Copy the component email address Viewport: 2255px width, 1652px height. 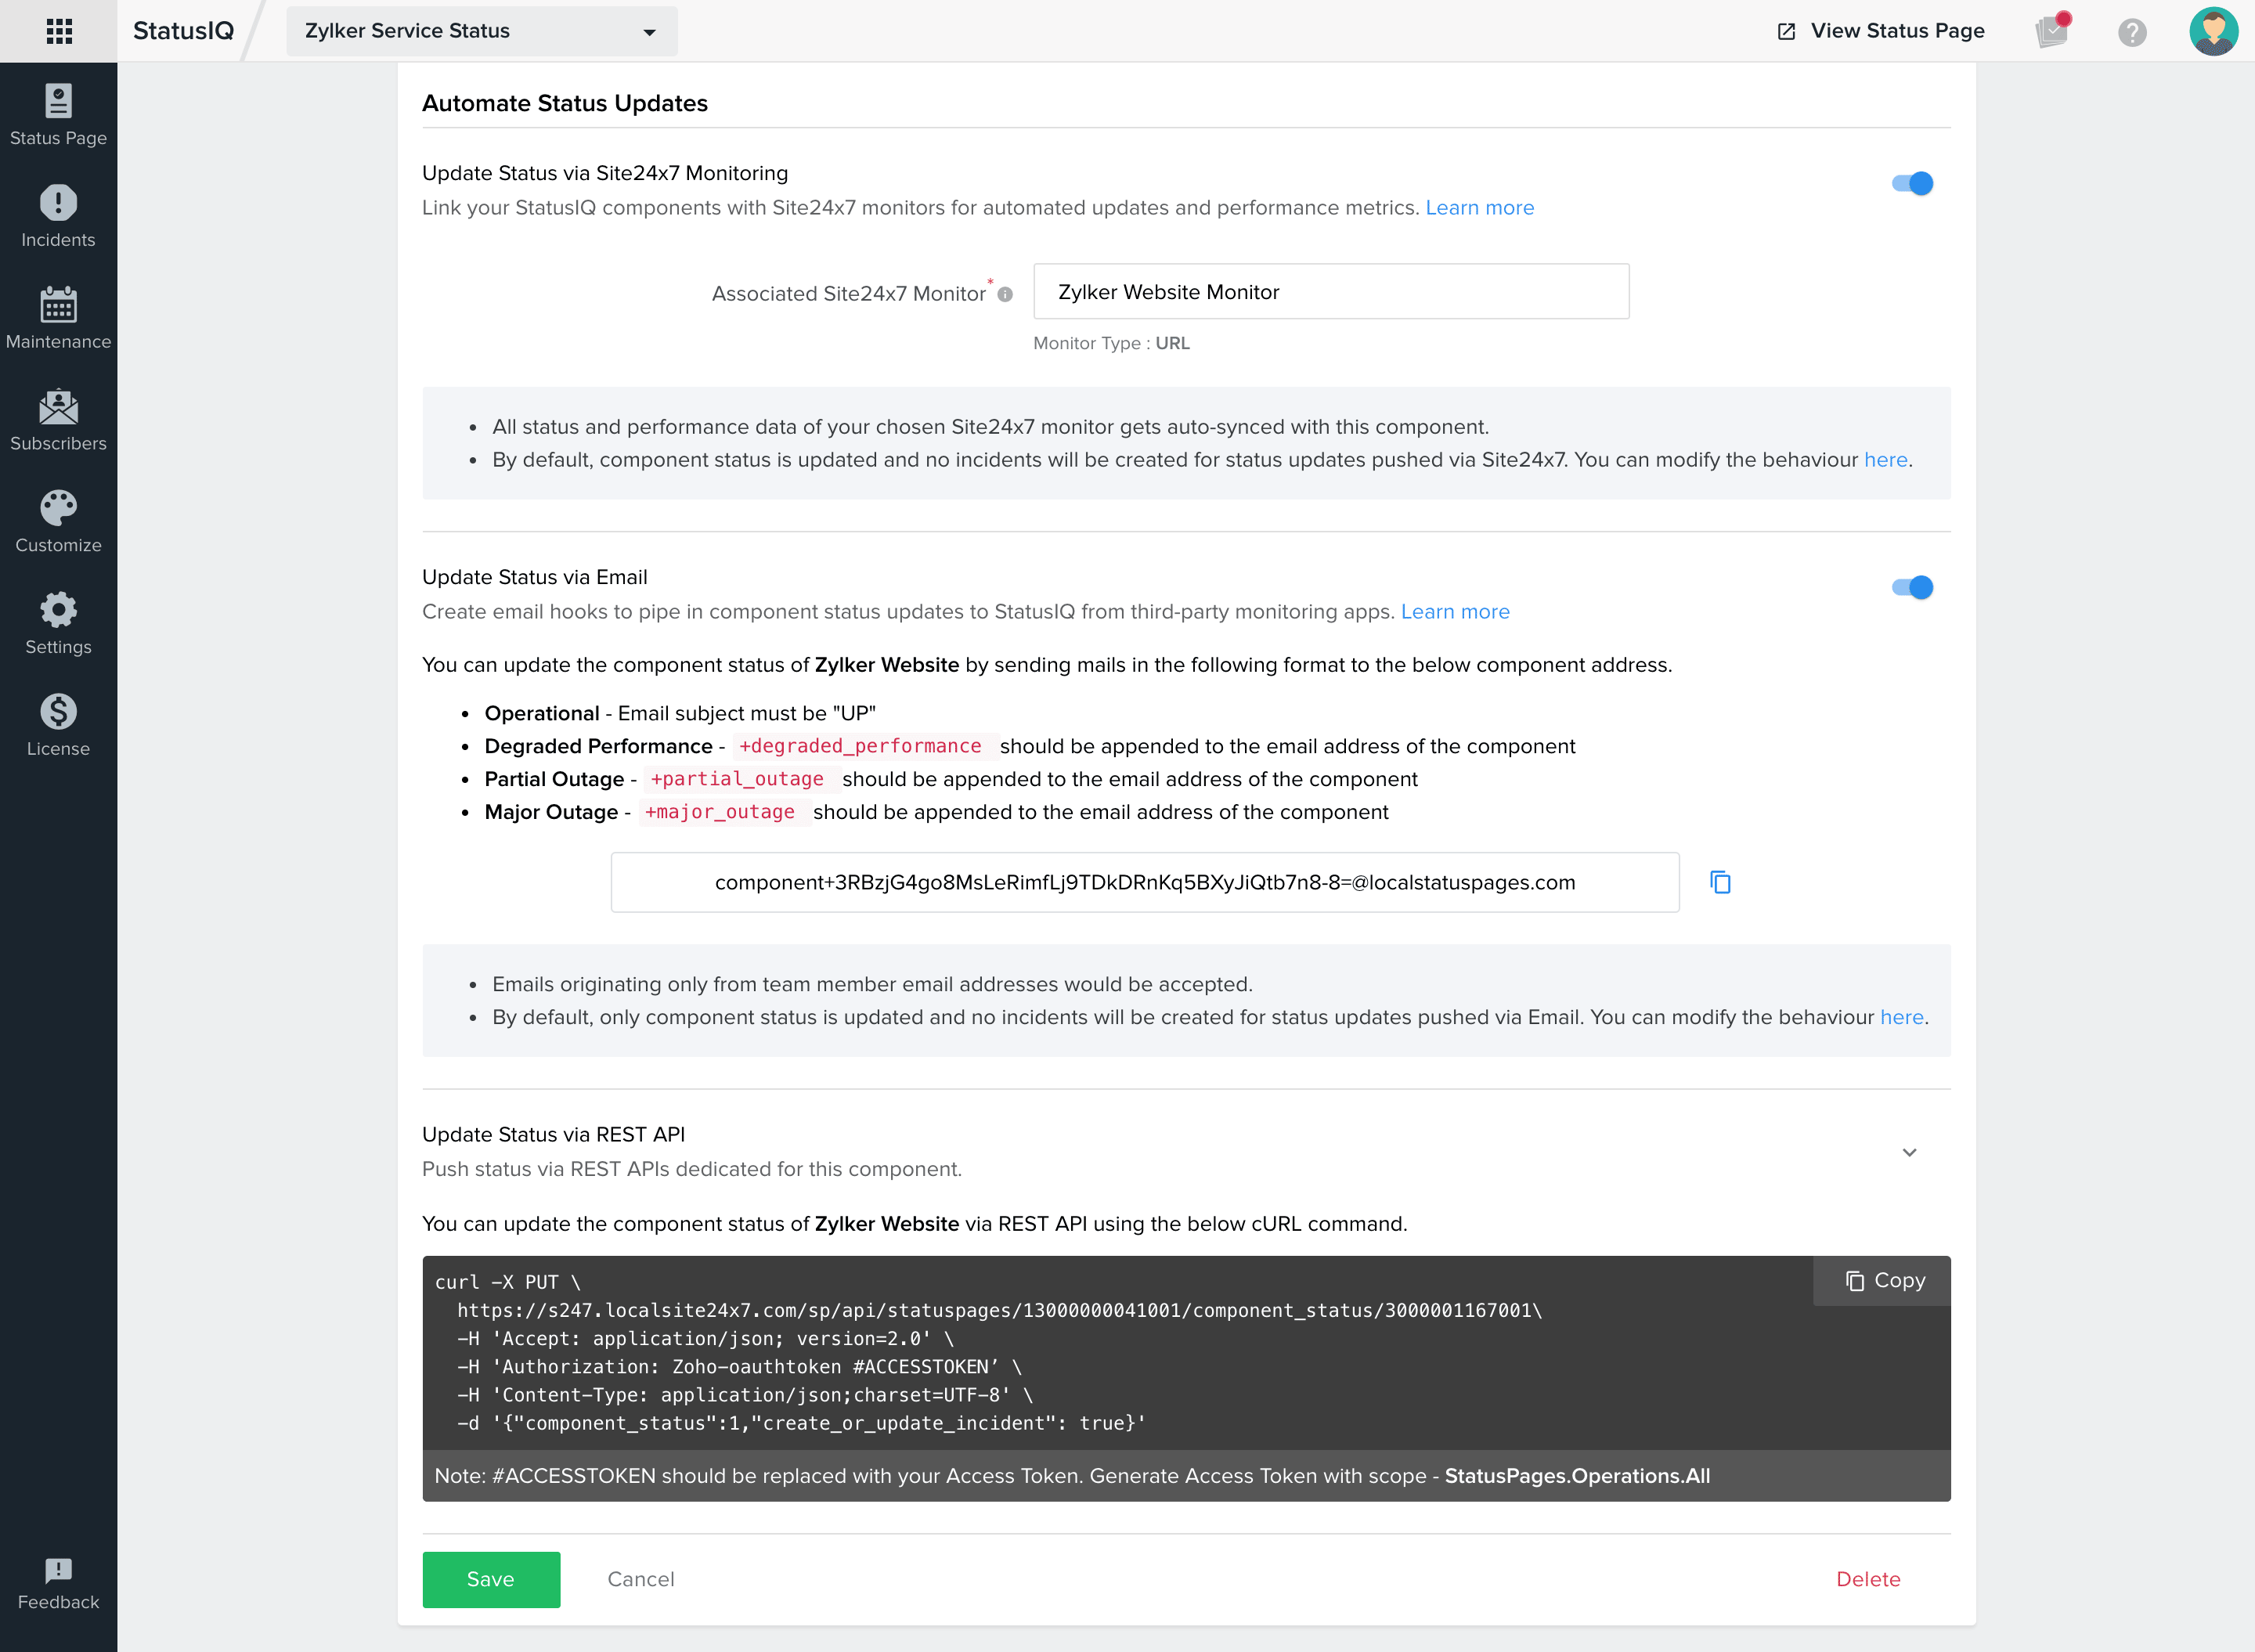1720,882
